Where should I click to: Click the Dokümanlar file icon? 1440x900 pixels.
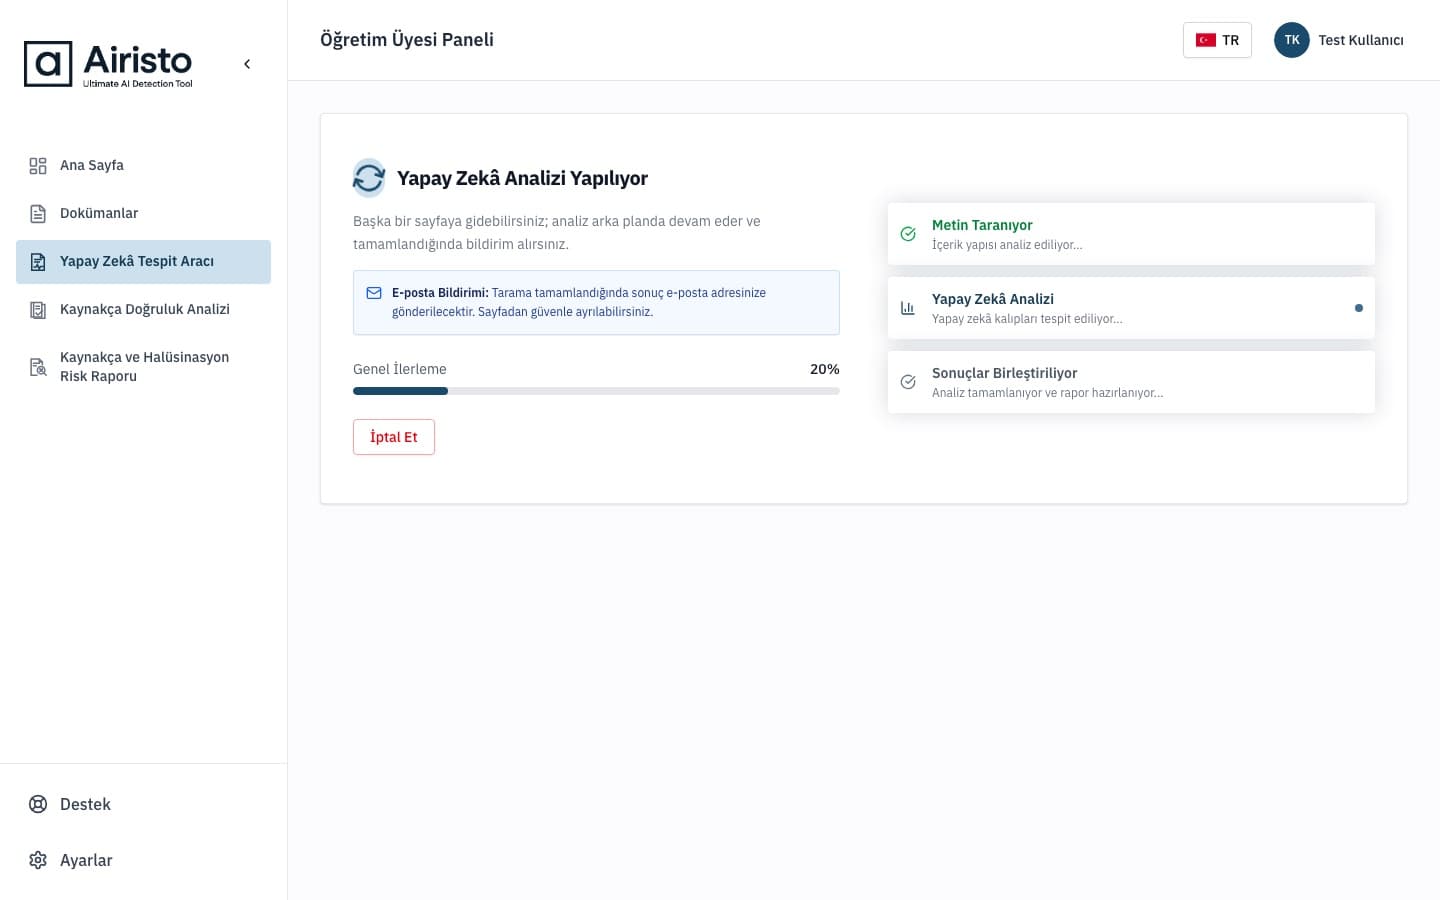tap(38, 214)
